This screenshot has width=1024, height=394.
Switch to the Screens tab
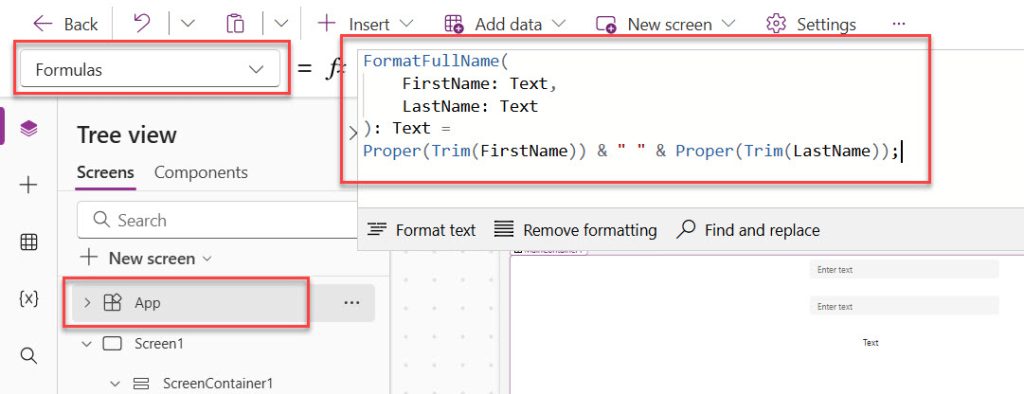tap(105, 172)
